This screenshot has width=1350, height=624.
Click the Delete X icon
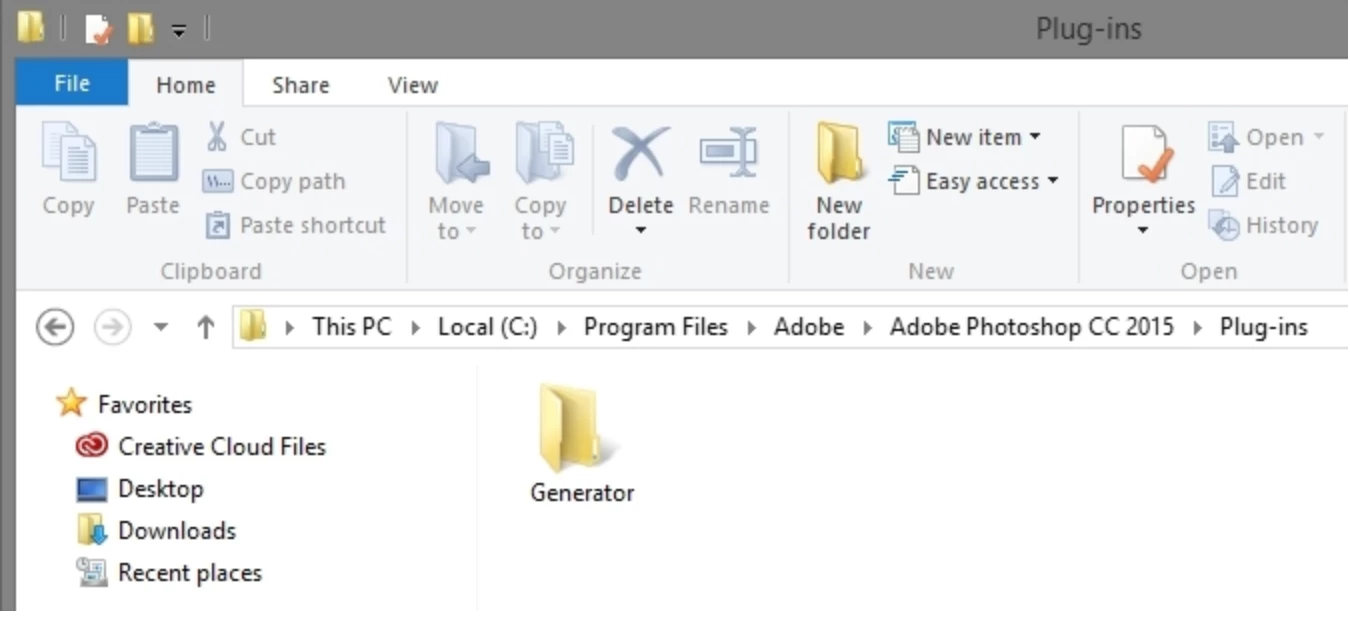tap(640, 153)
